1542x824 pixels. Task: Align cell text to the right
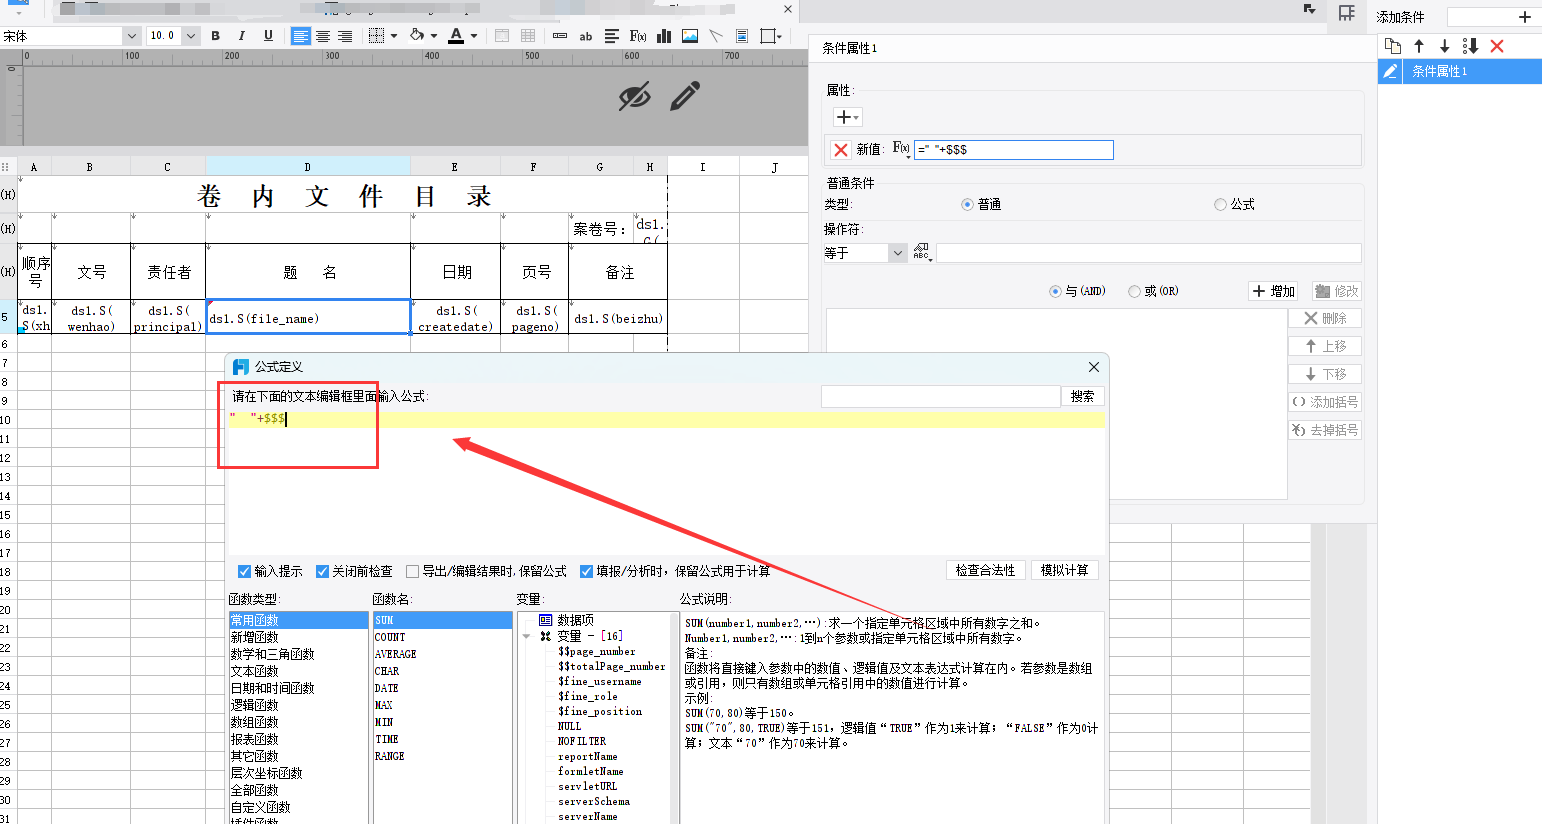(x=345, y=36)
